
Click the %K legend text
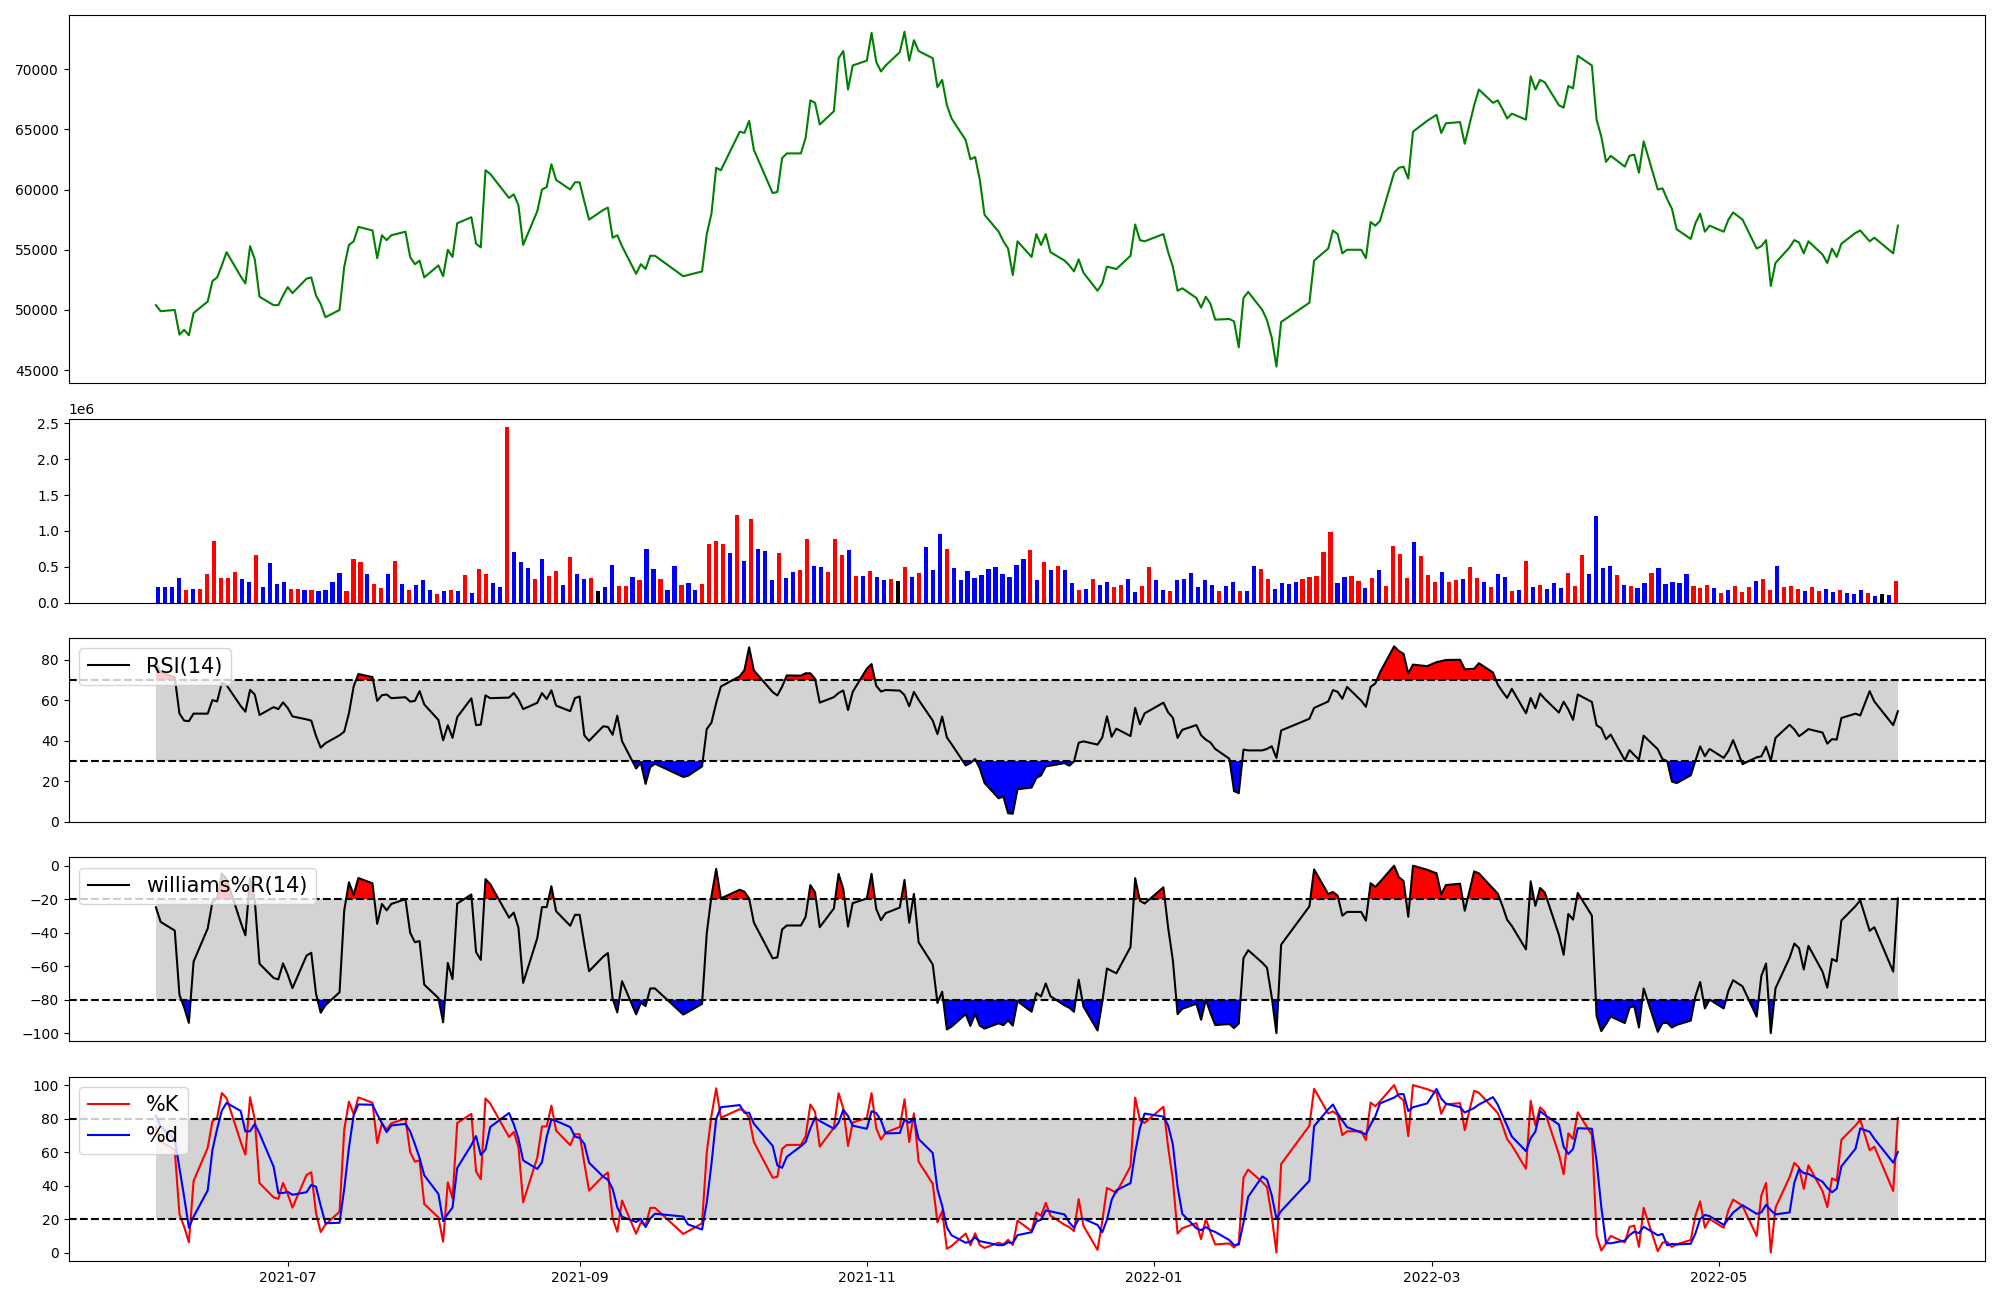pos(162,1104)
